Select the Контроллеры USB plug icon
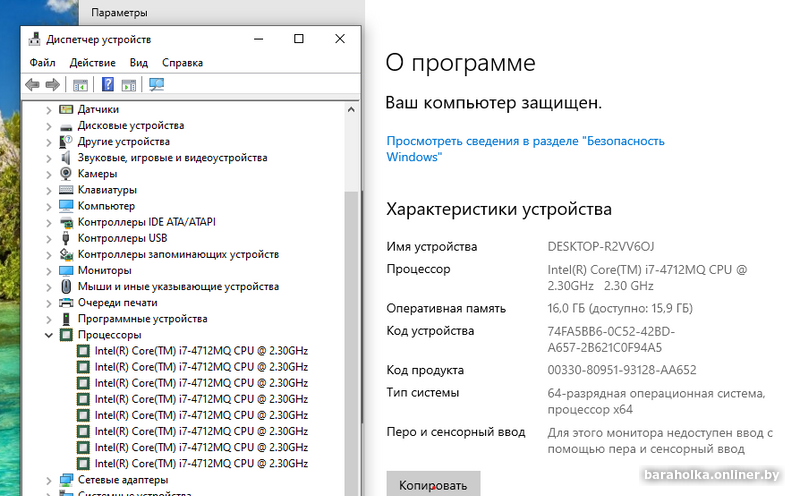This screenshot has width=800, height=496. tap(65, 238)
